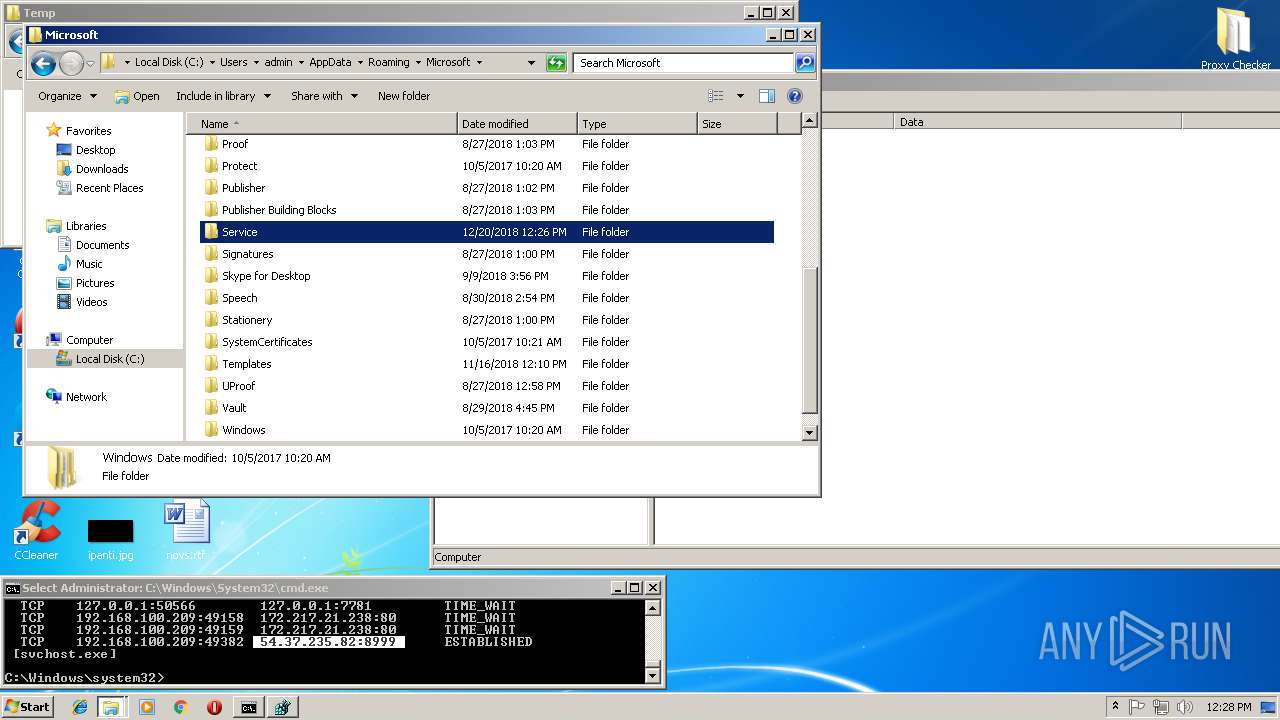Click the search magnifier icon
1280x720 pixels.
coord(804,62)
